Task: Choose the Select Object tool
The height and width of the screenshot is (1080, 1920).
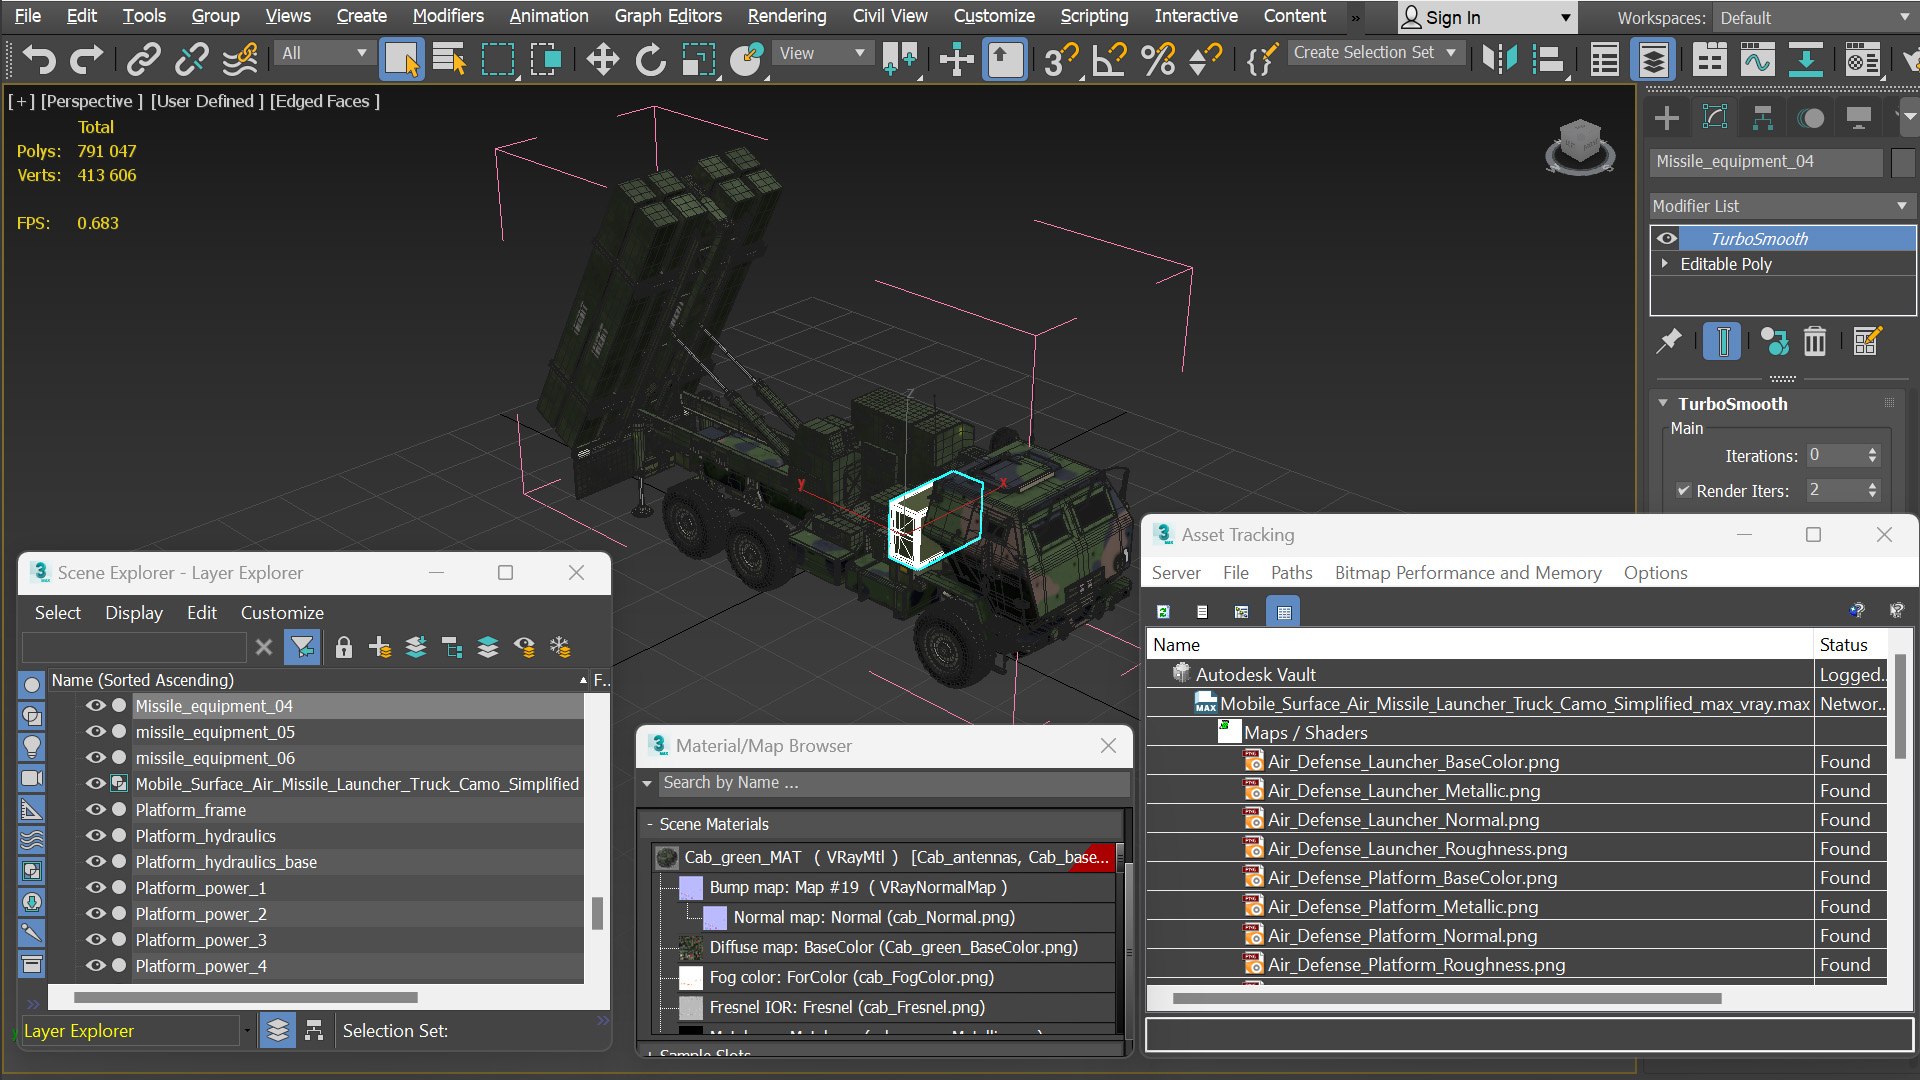Action: pos(401,59)
